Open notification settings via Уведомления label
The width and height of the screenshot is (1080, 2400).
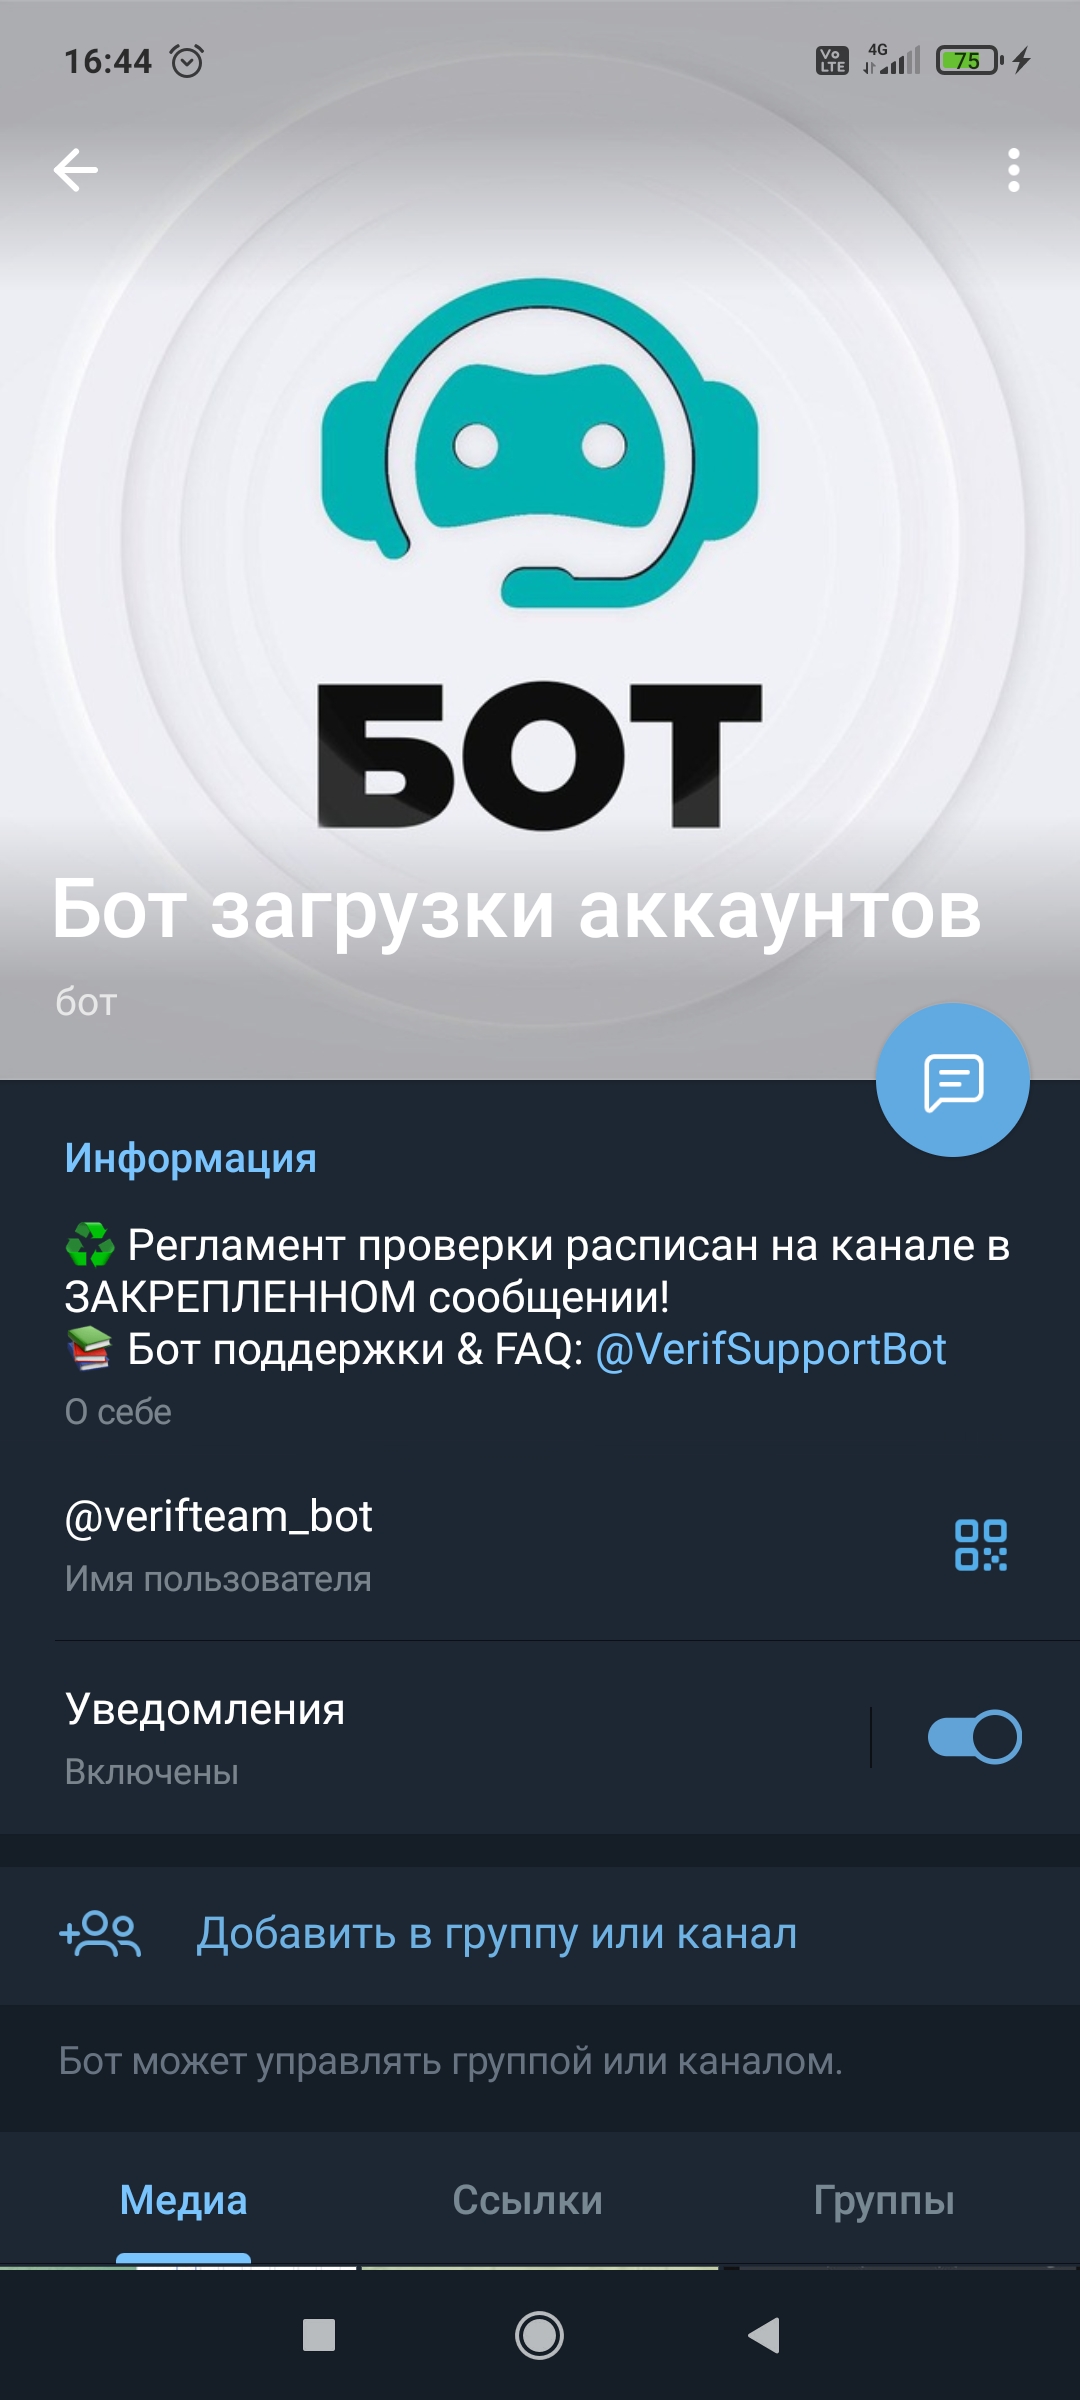pos(204,1709)
